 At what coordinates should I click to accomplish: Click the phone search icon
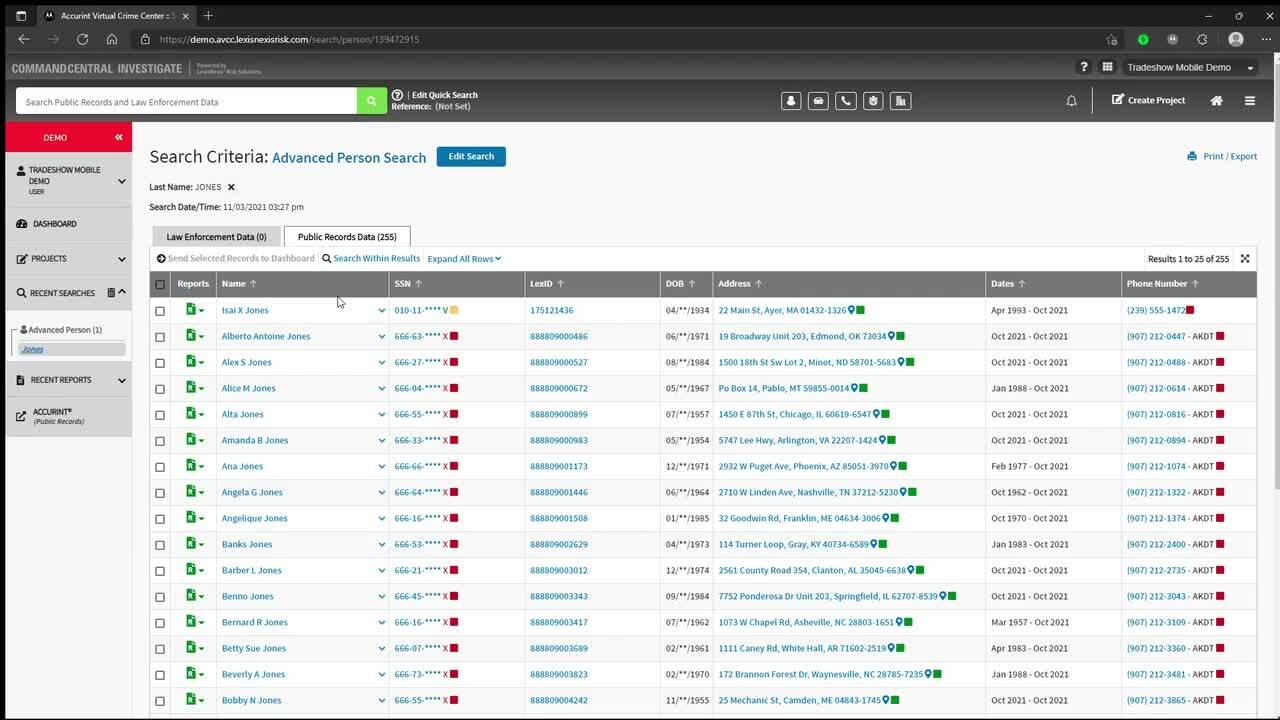coord(846,101)
